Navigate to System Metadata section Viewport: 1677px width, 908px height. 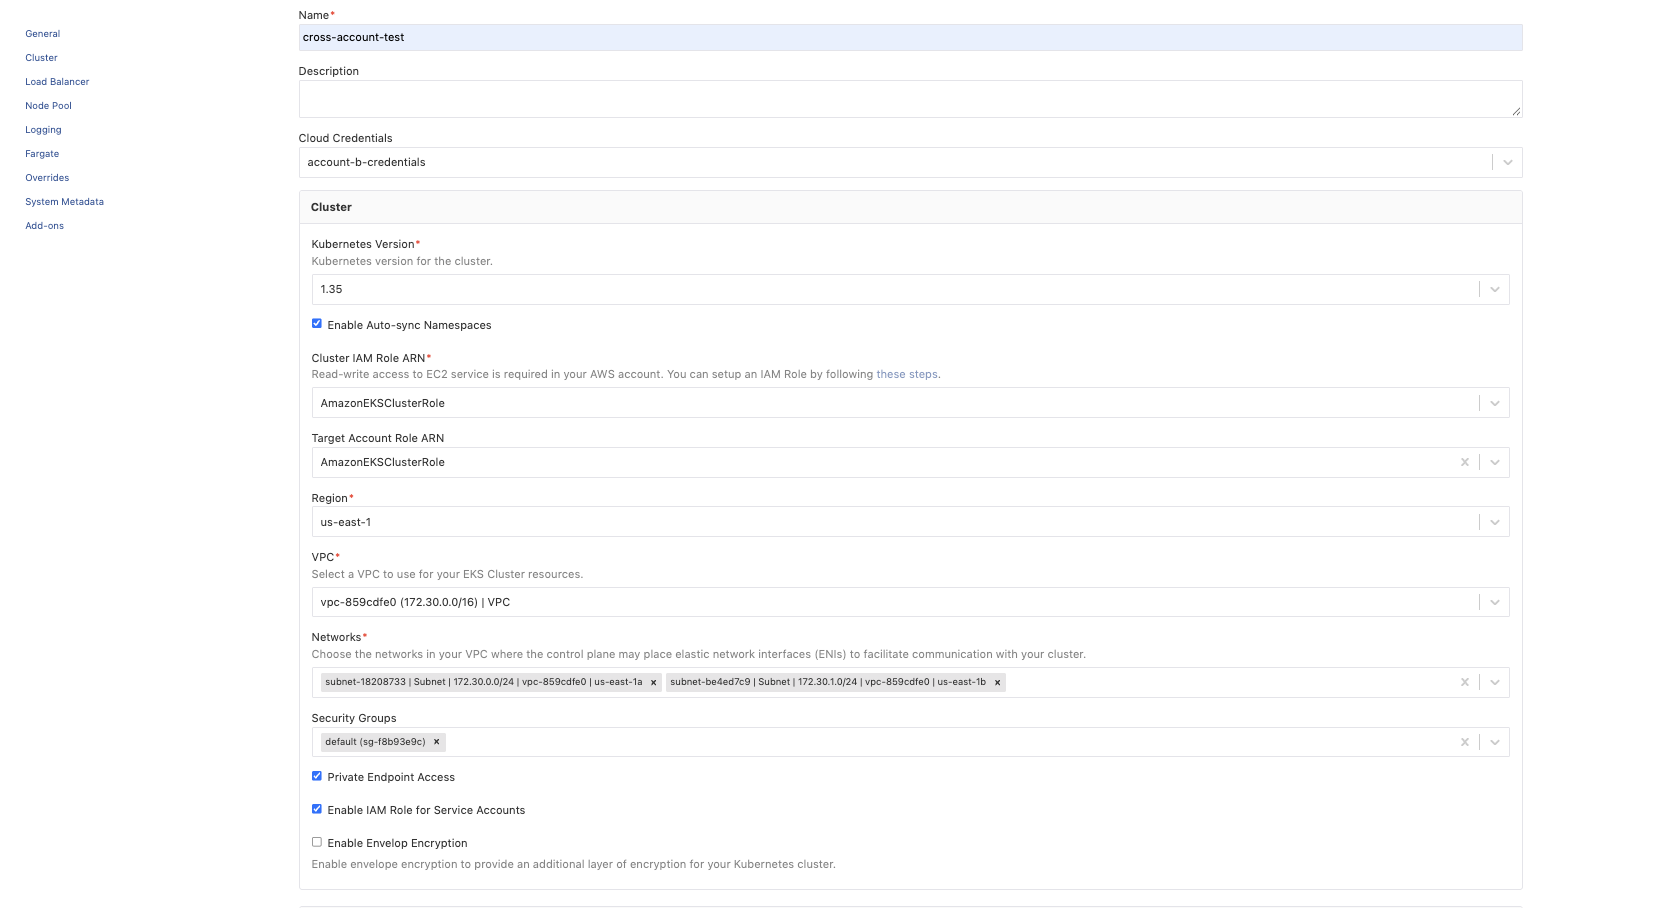(65, 202)
